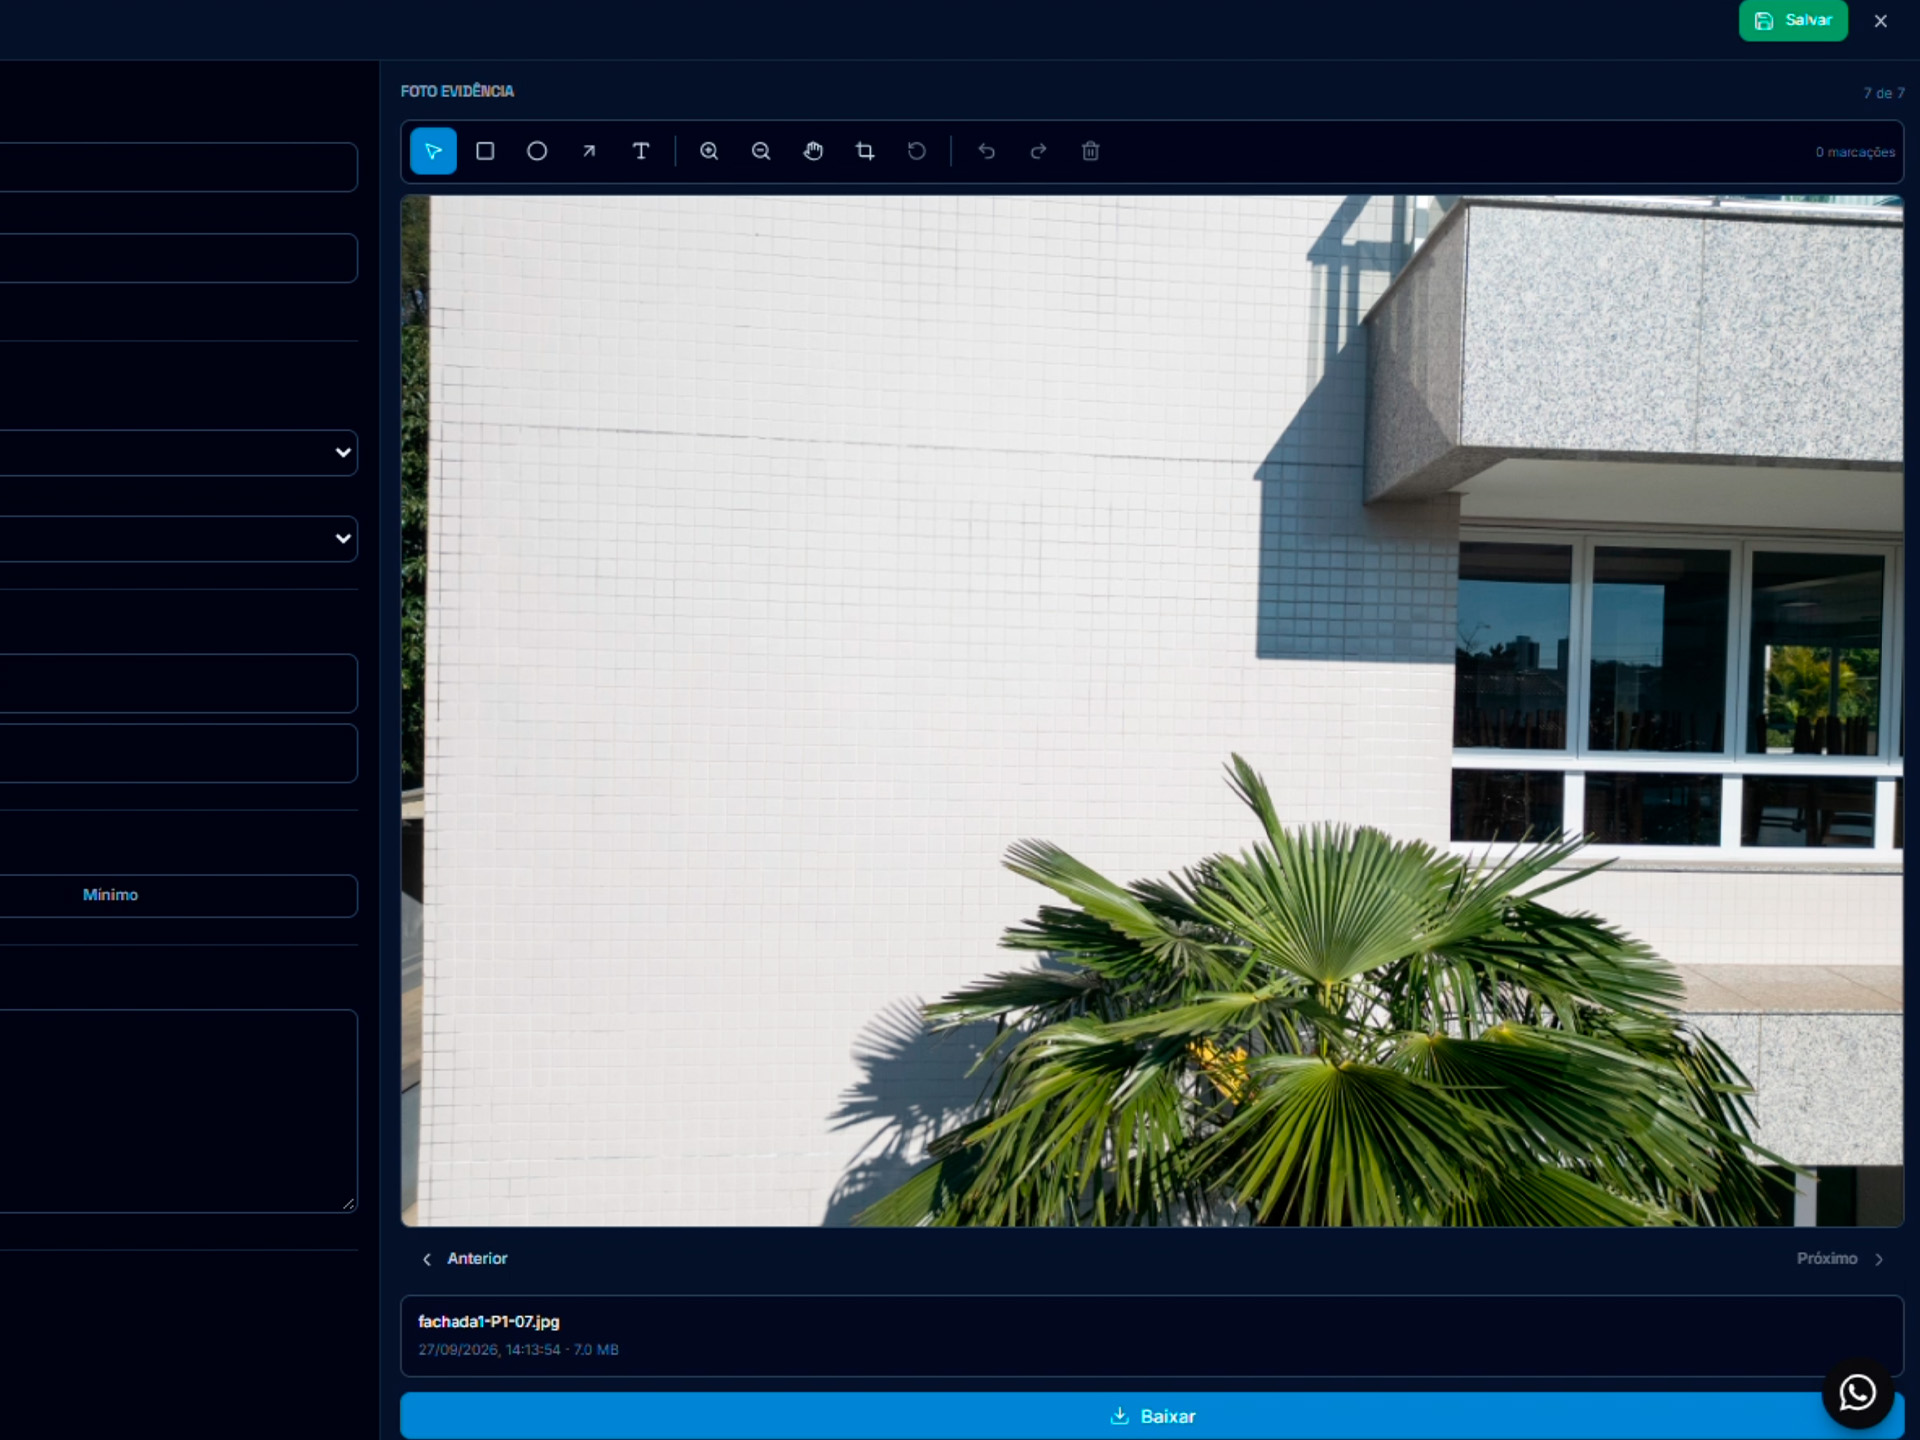Select the text annotation tool
1920x1440 pixels.
pos(641,151)
